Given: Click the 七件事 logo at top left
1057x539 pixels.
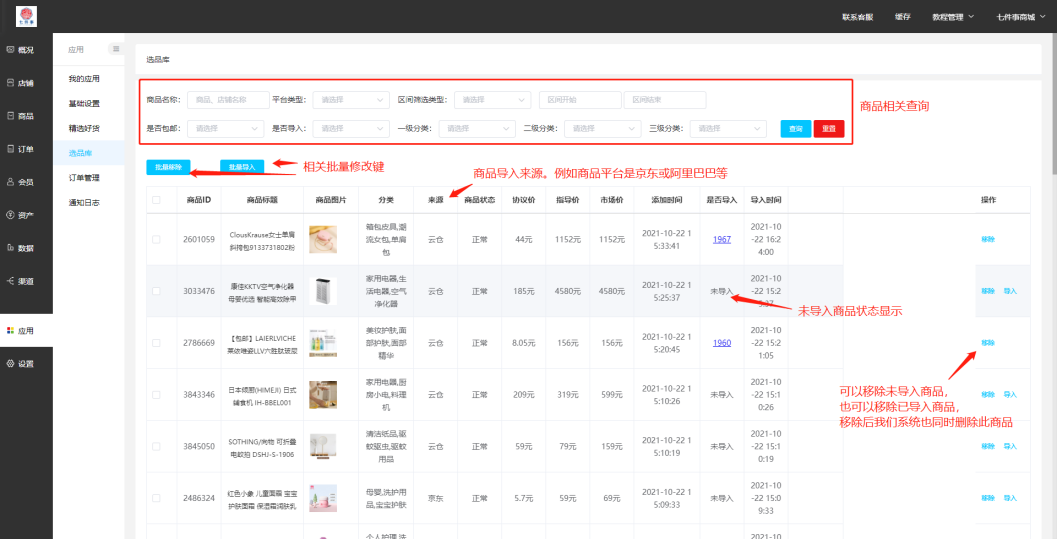Looking at the screenshot, I should click(x=26, y=16).
